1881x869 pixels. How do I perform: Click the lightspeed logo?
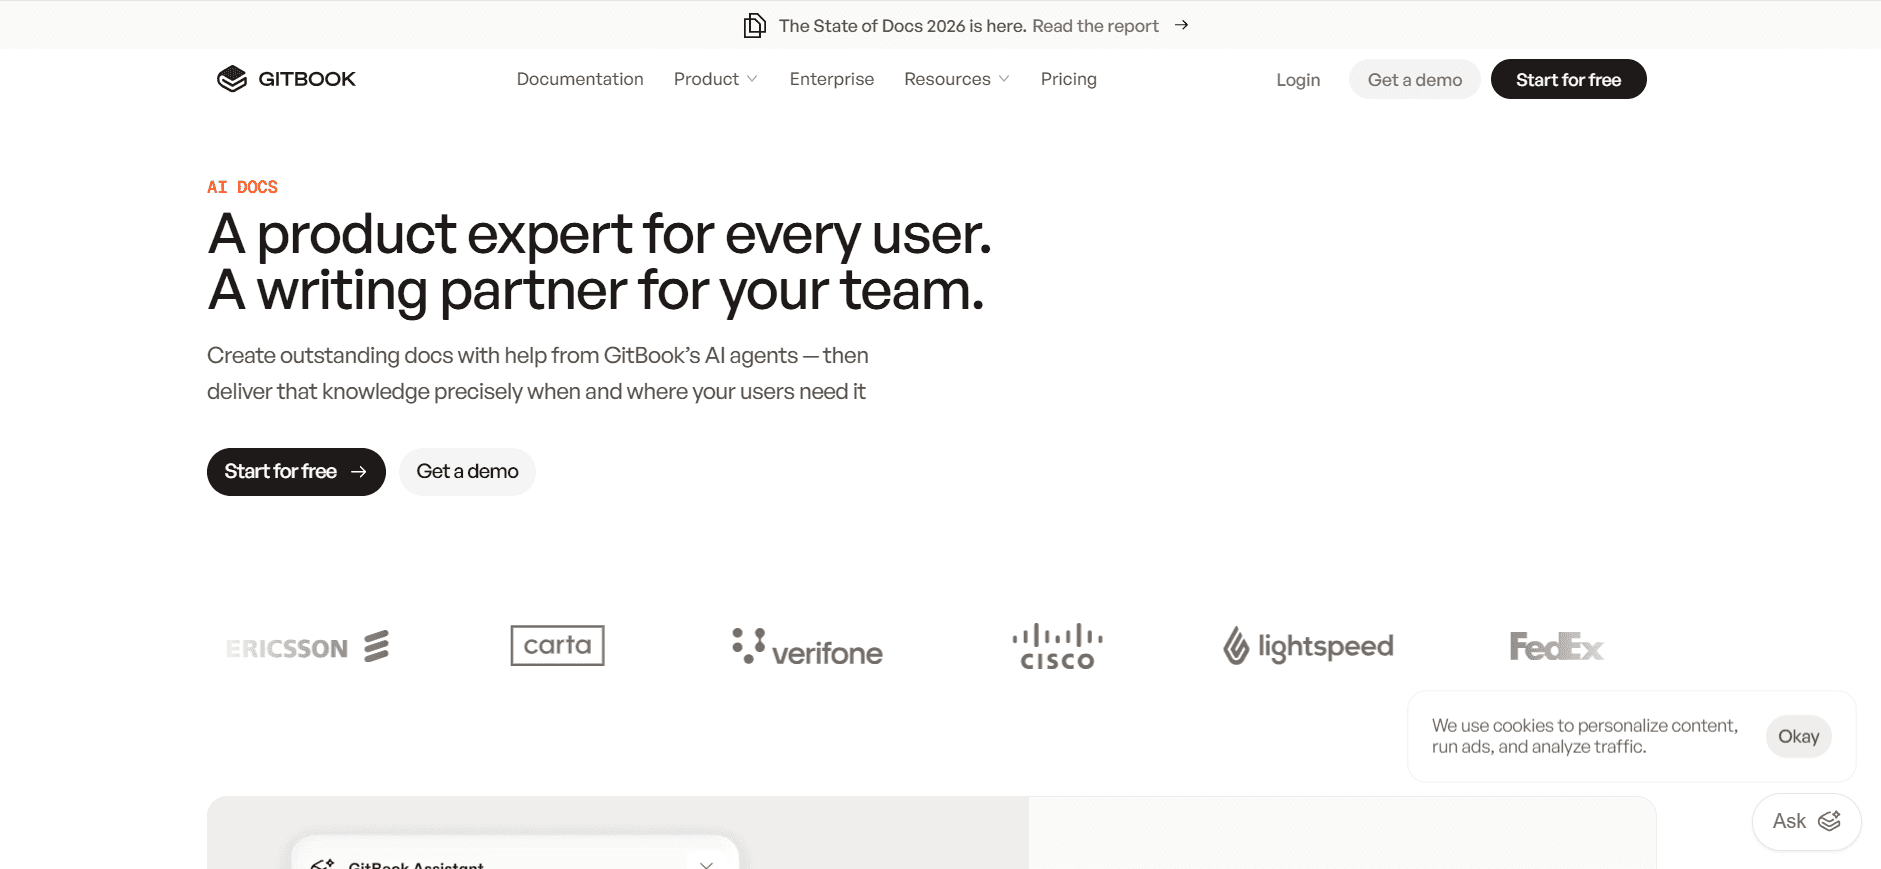(x=1308, y=646)
